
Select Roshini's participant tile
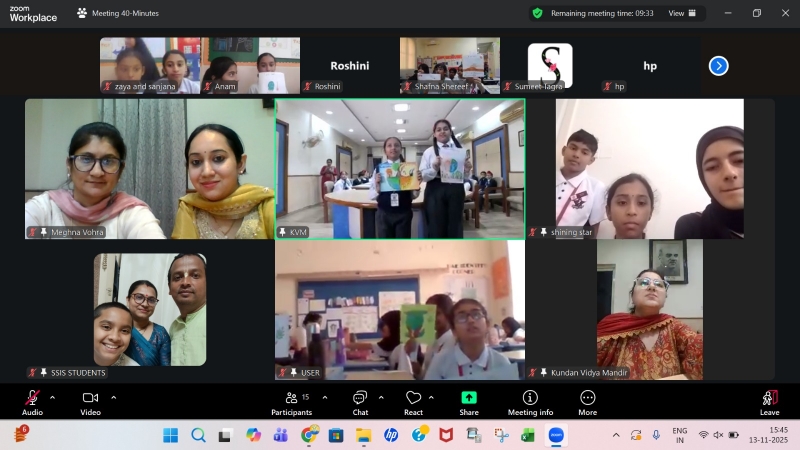[349, 65]
